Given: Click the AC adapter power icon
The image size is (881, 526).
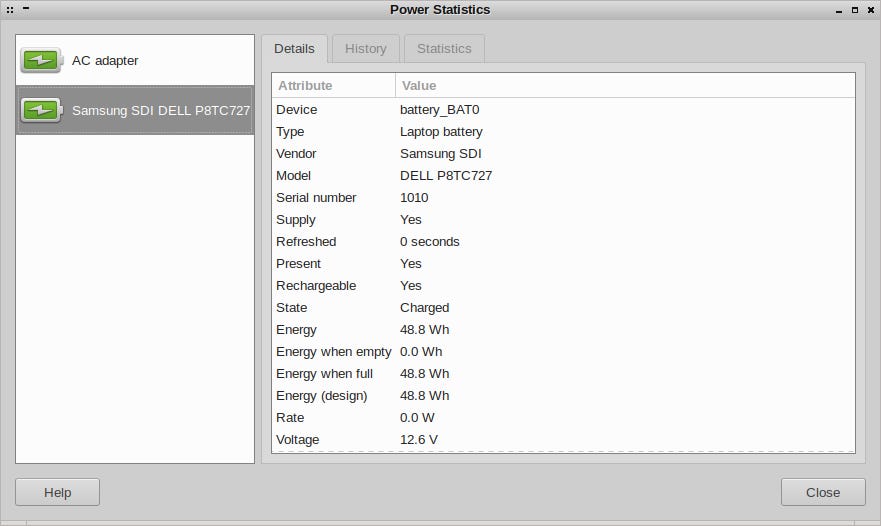Looking at the screenshot, I should click(x=41, y=60).
